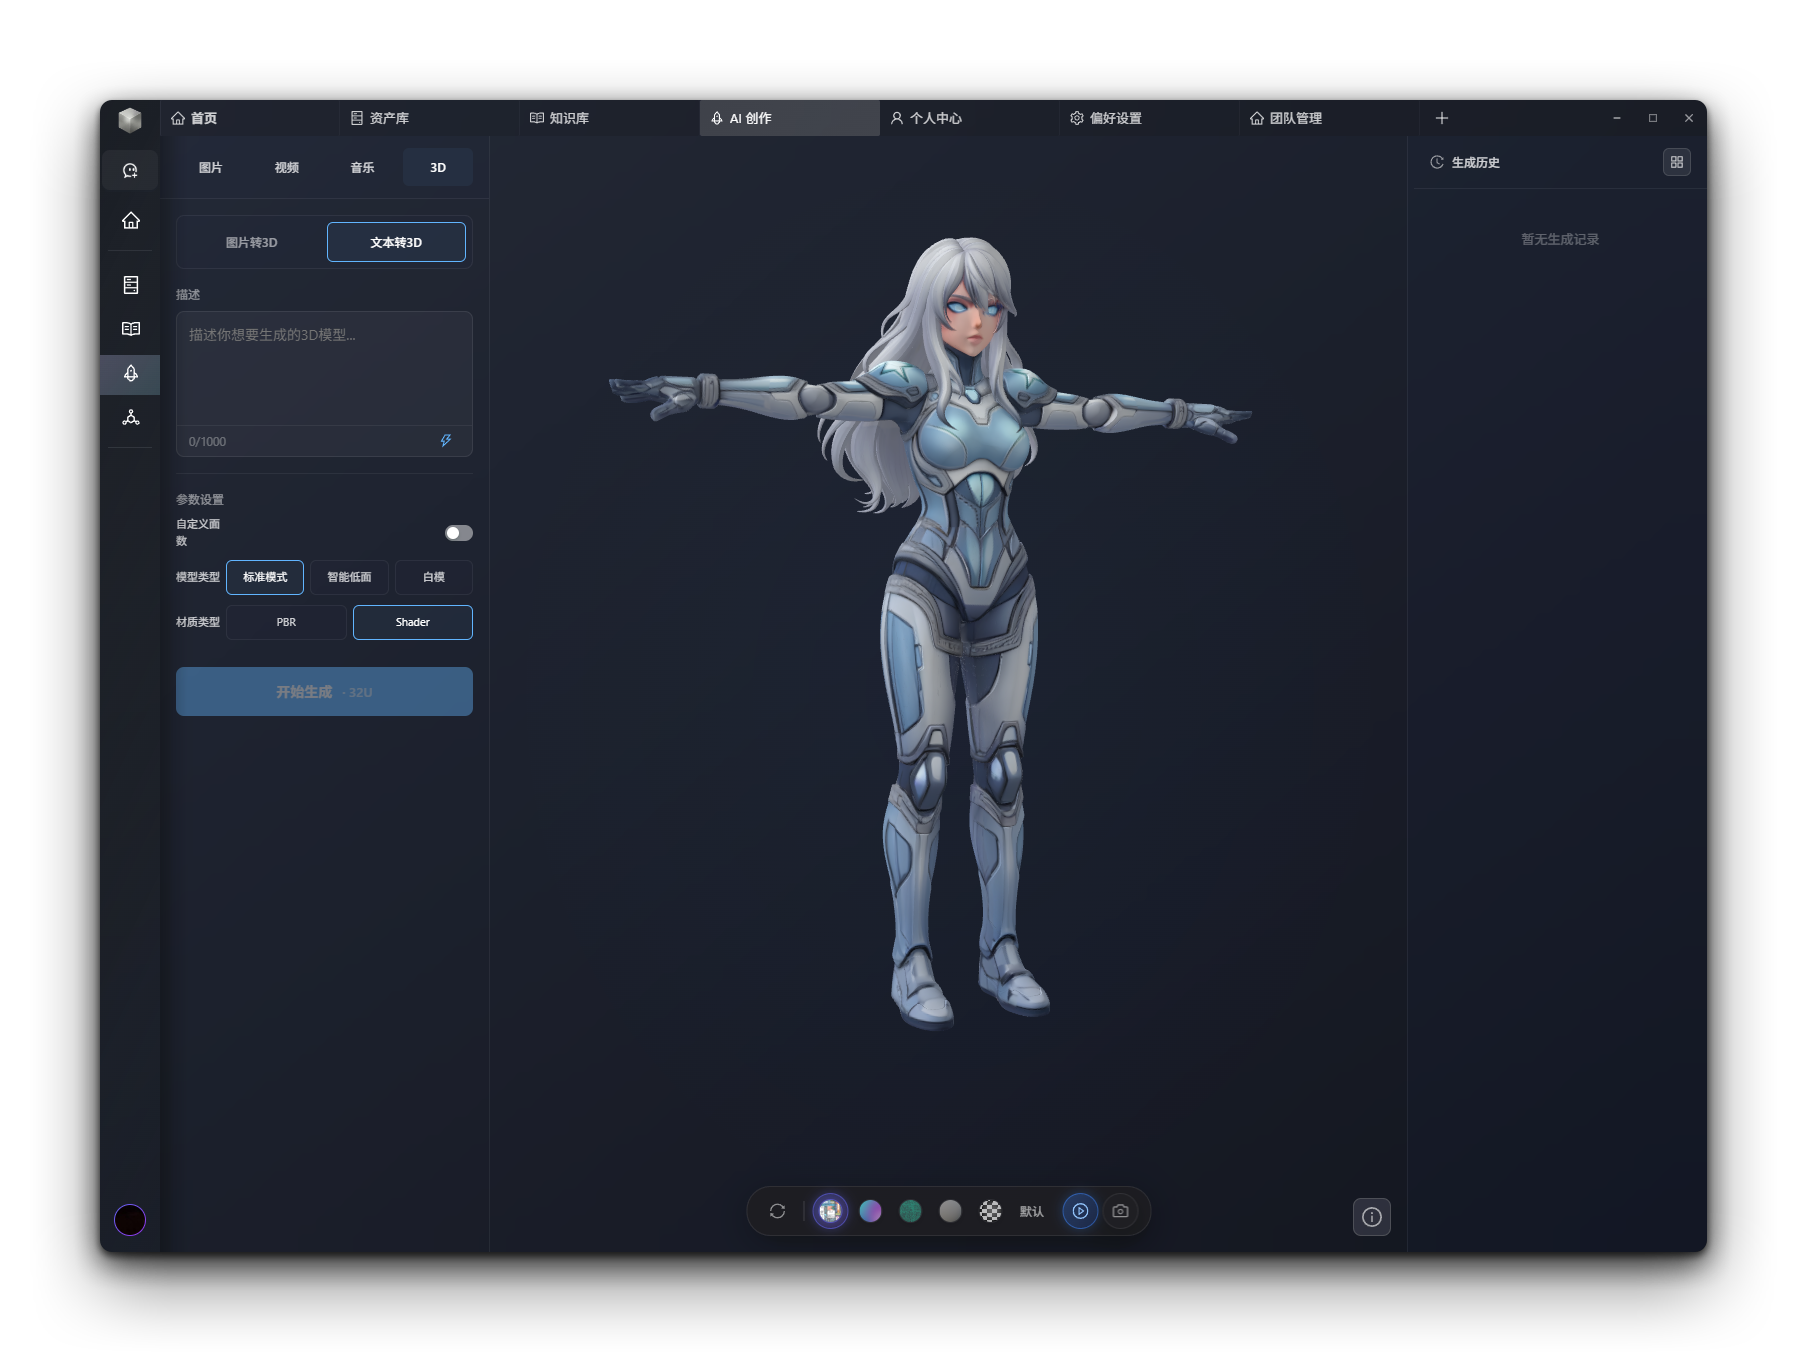This screenshot has width=1807, height=1352.
Task: Click the open-book knowledge sidebar icon
Action: [130, 329]
